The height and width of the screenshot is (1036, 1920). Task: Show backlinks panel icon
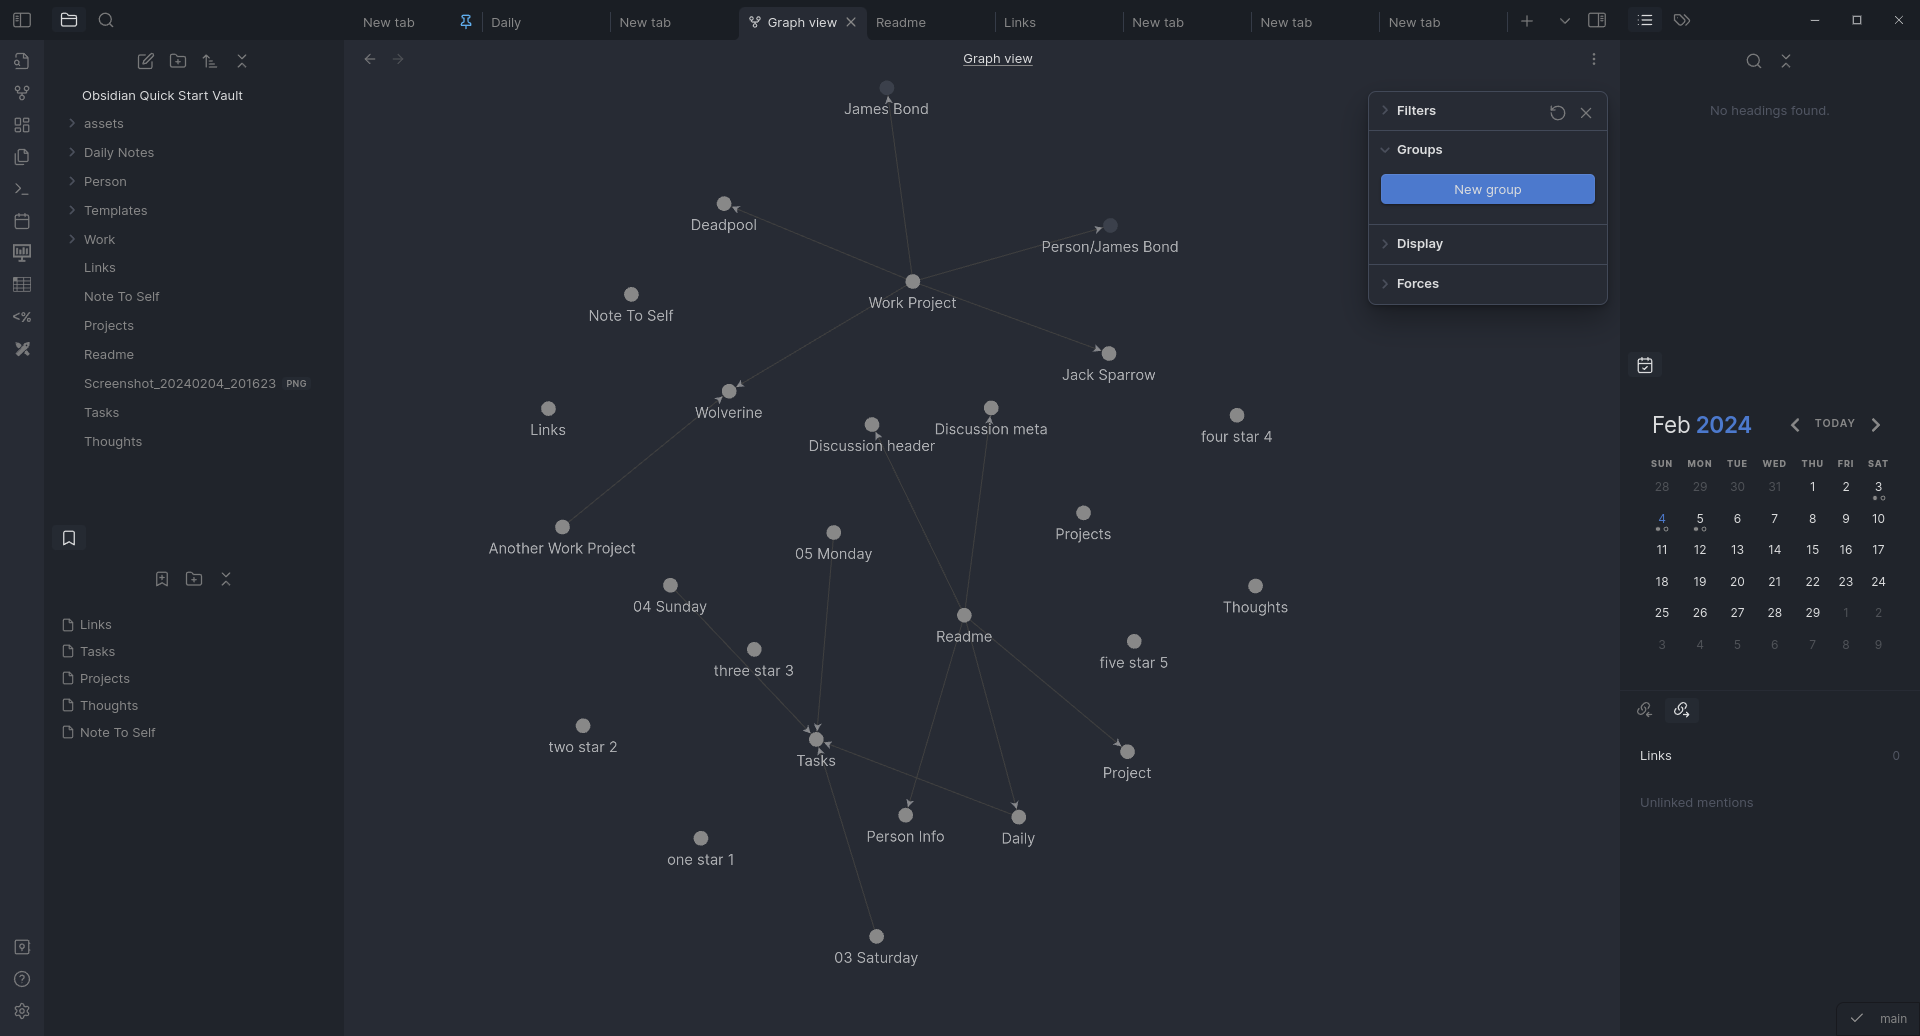tap(1645, 709)
